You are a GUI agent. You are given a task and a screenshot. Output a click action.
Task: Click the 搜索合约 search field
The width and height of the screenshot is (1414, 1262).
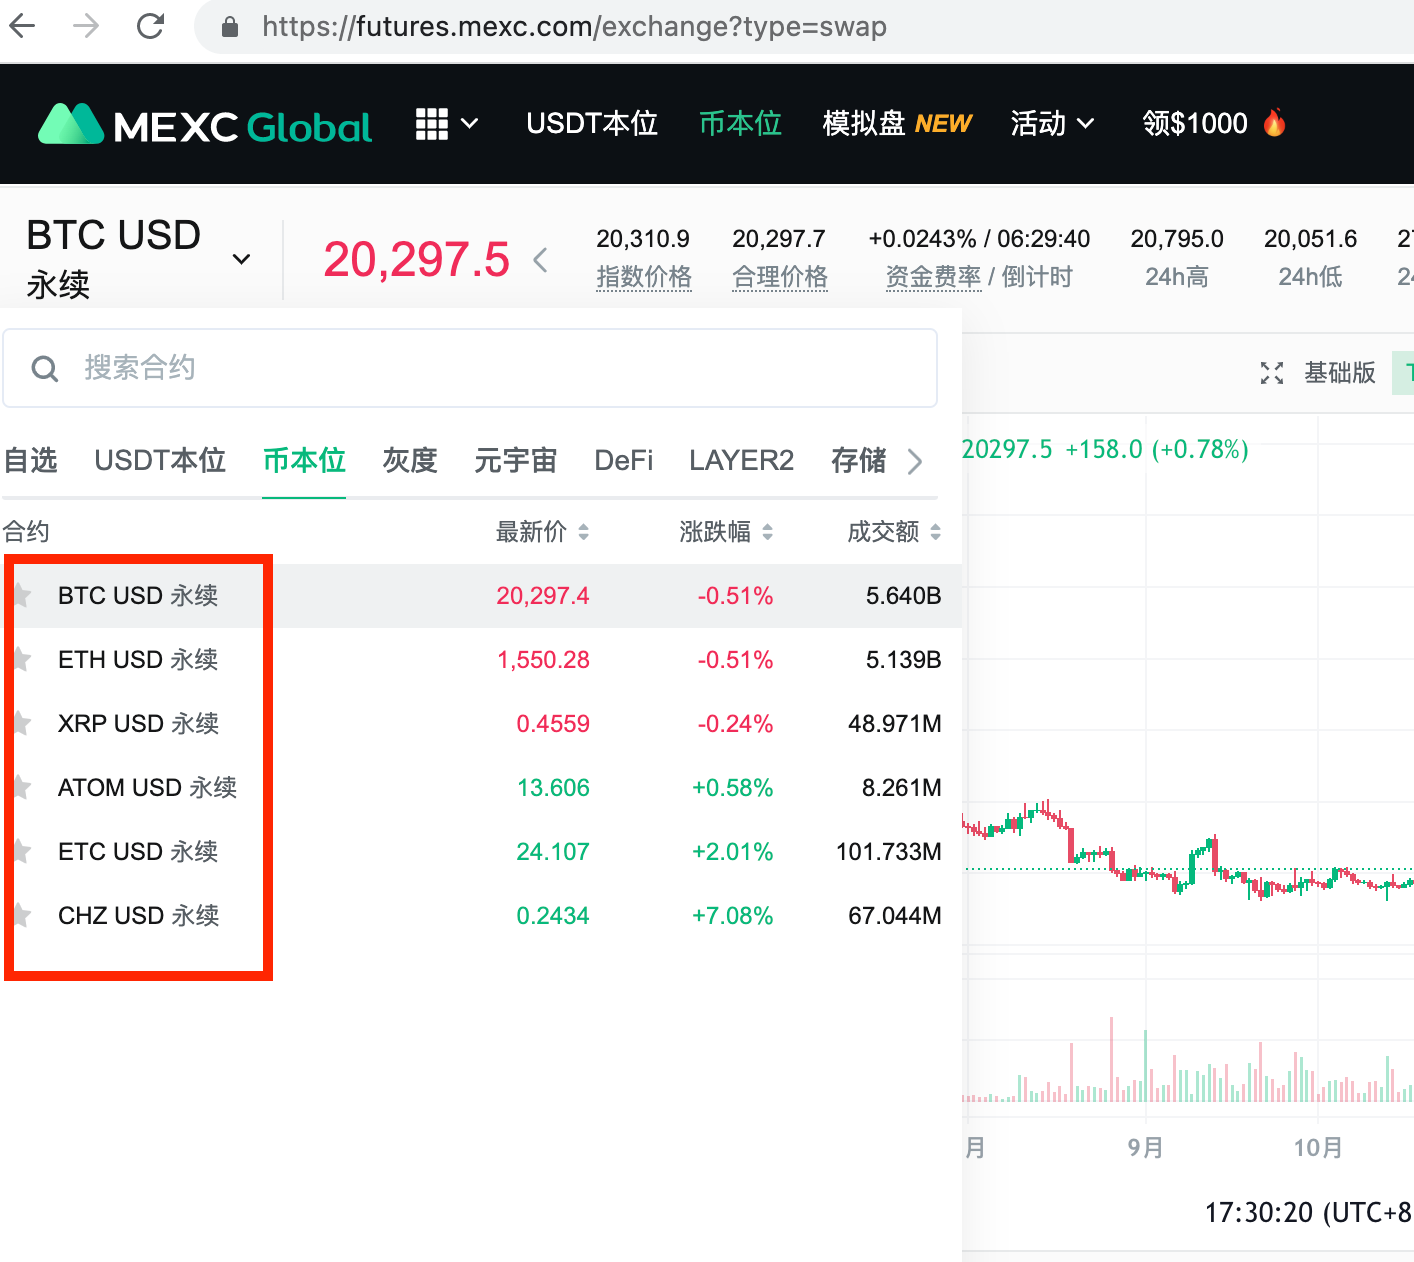pos(500,369)
